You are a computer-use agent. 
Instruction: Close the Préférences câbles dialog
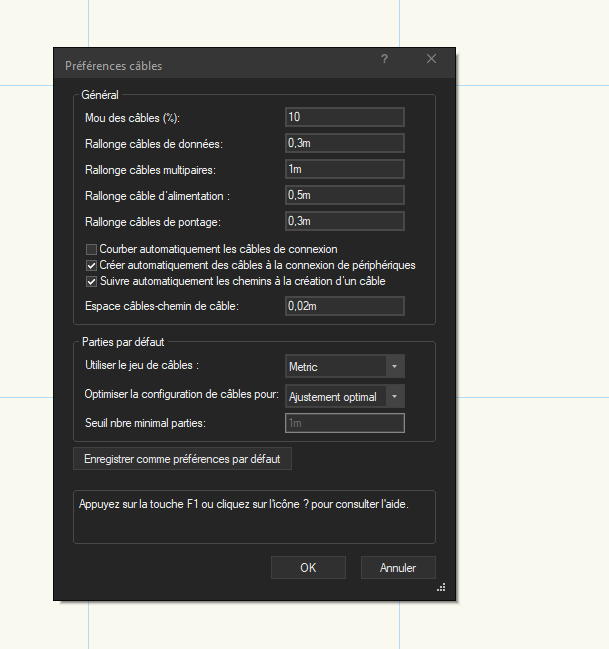click(431, 60)
